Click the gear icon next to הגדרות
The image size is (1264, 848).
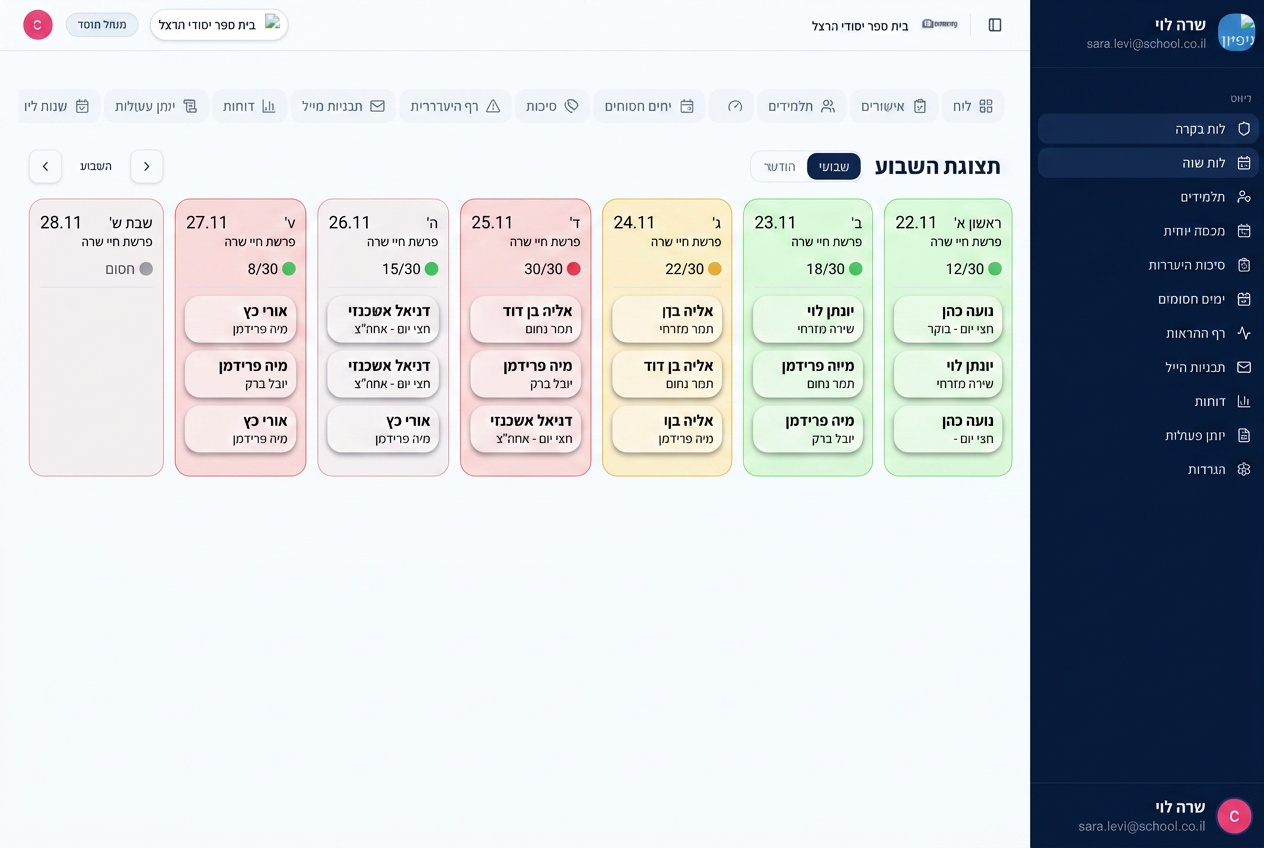click(1244, 469)
